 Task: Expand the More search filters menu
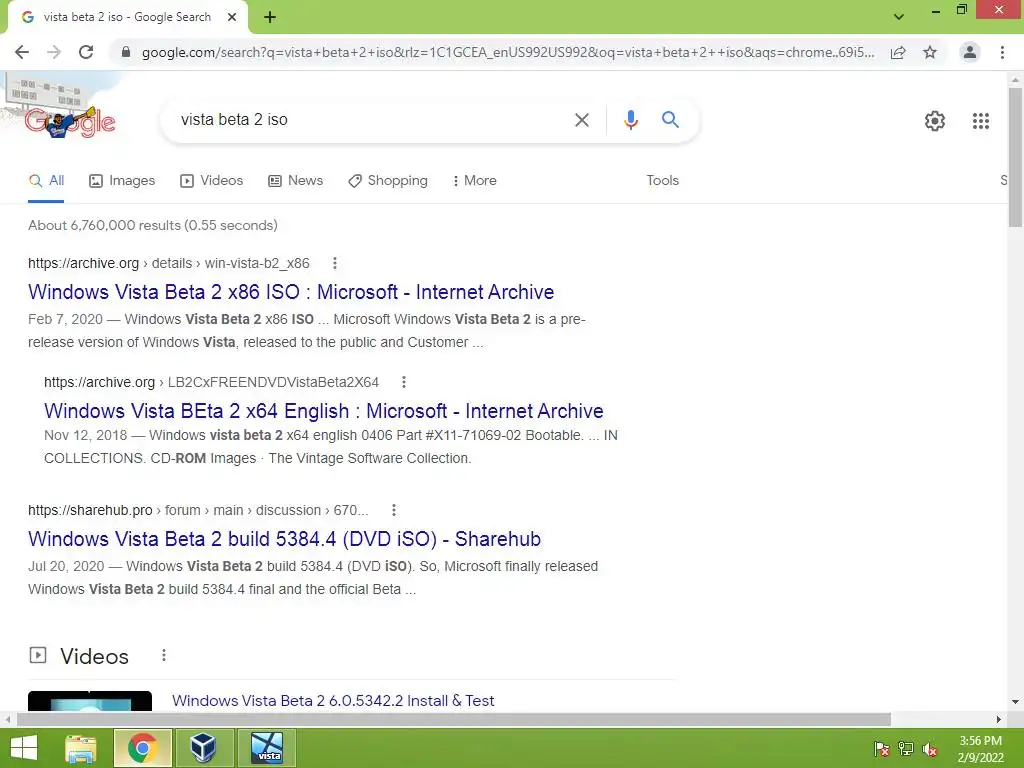(x=475, y=180)
